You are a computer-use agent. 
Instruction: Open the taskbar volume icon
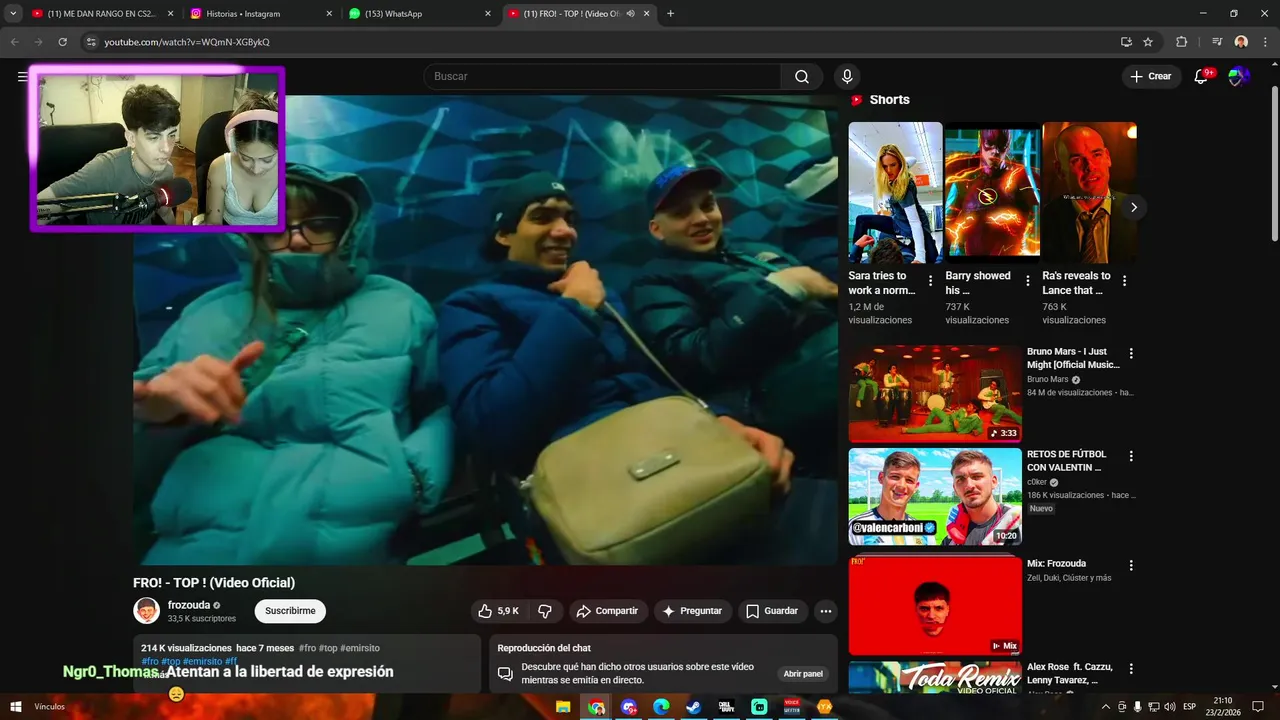(1169, 707)
